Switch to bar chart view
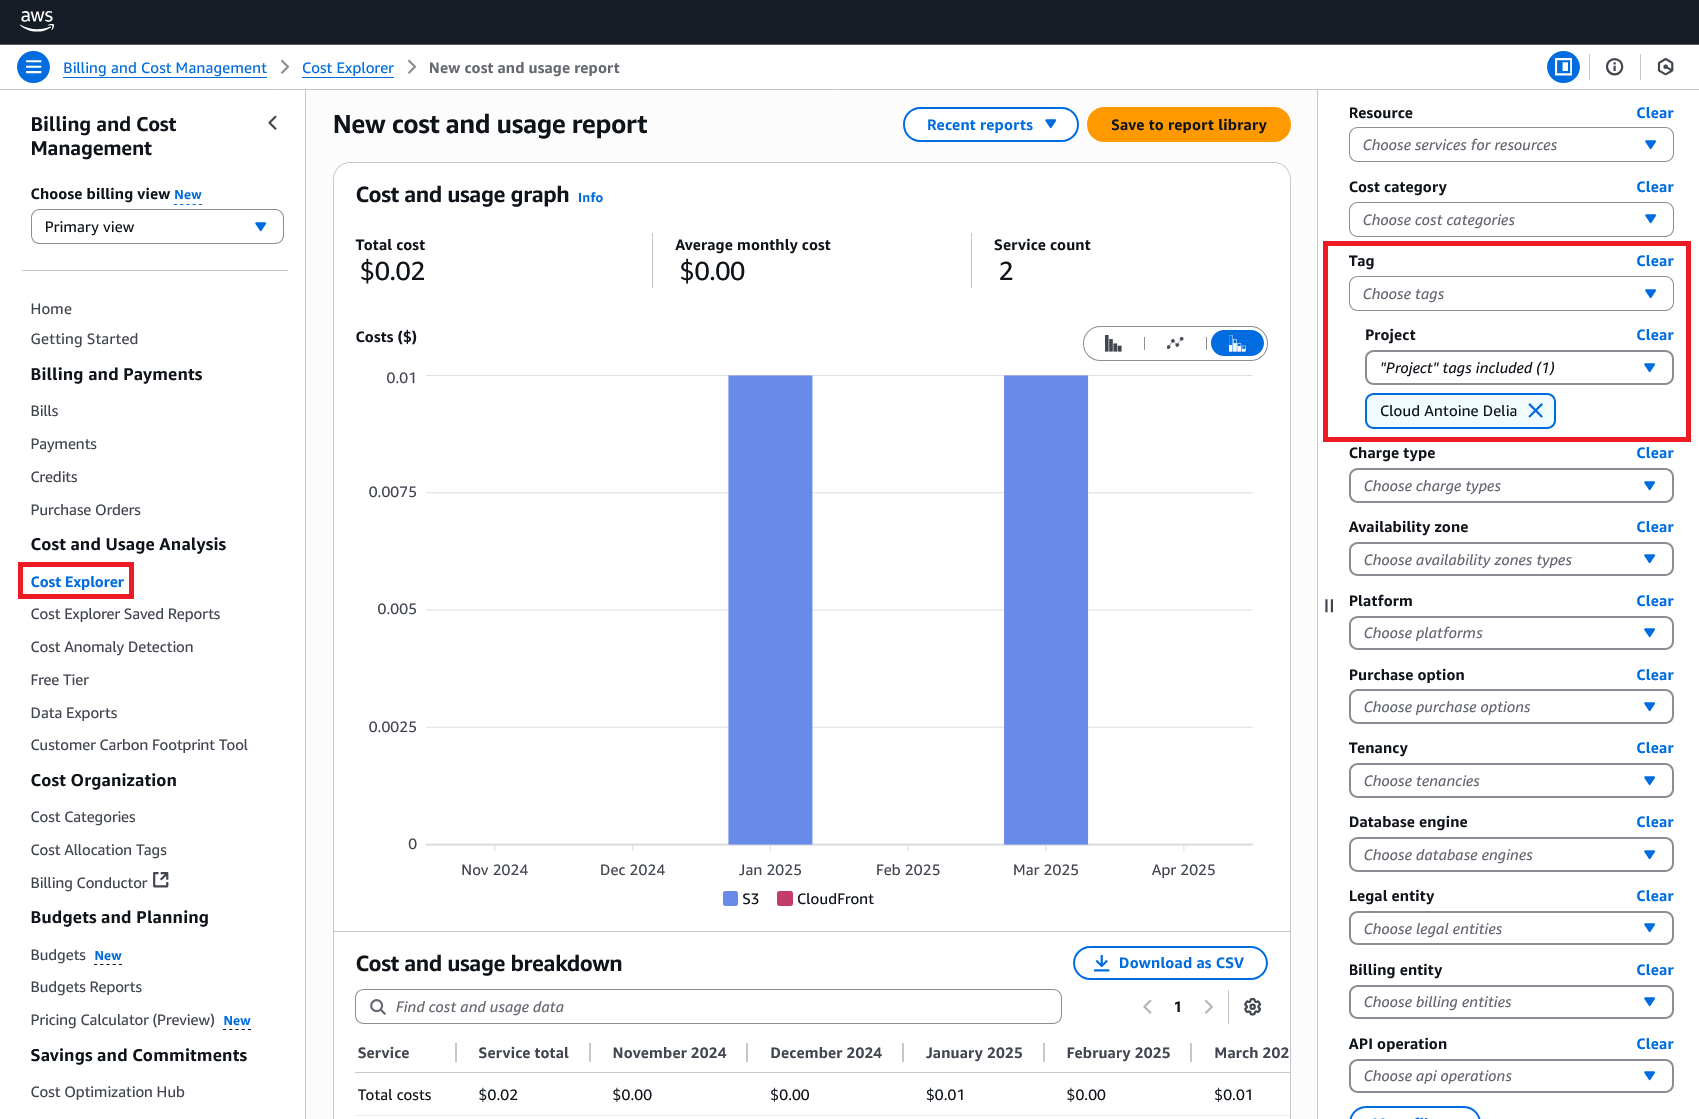The height and width of the screenshot is (1119, 1699). [x=1113, y=344]
